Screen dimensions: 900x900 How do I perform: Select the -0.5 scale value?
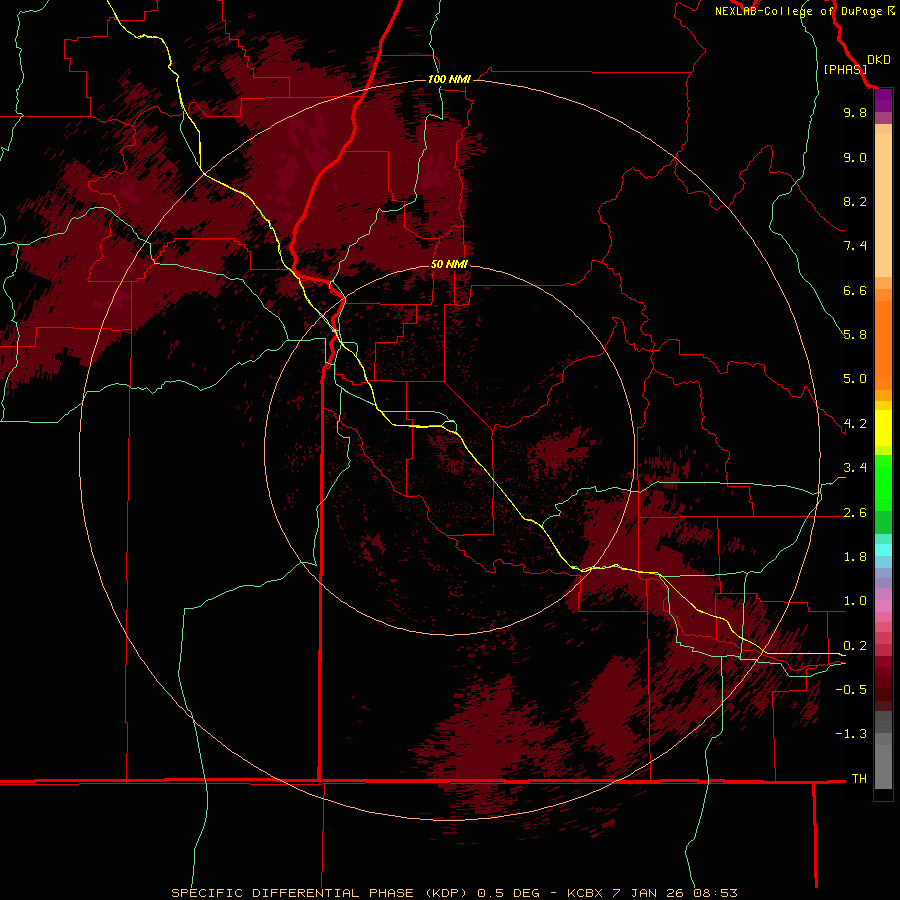(851, 690)
